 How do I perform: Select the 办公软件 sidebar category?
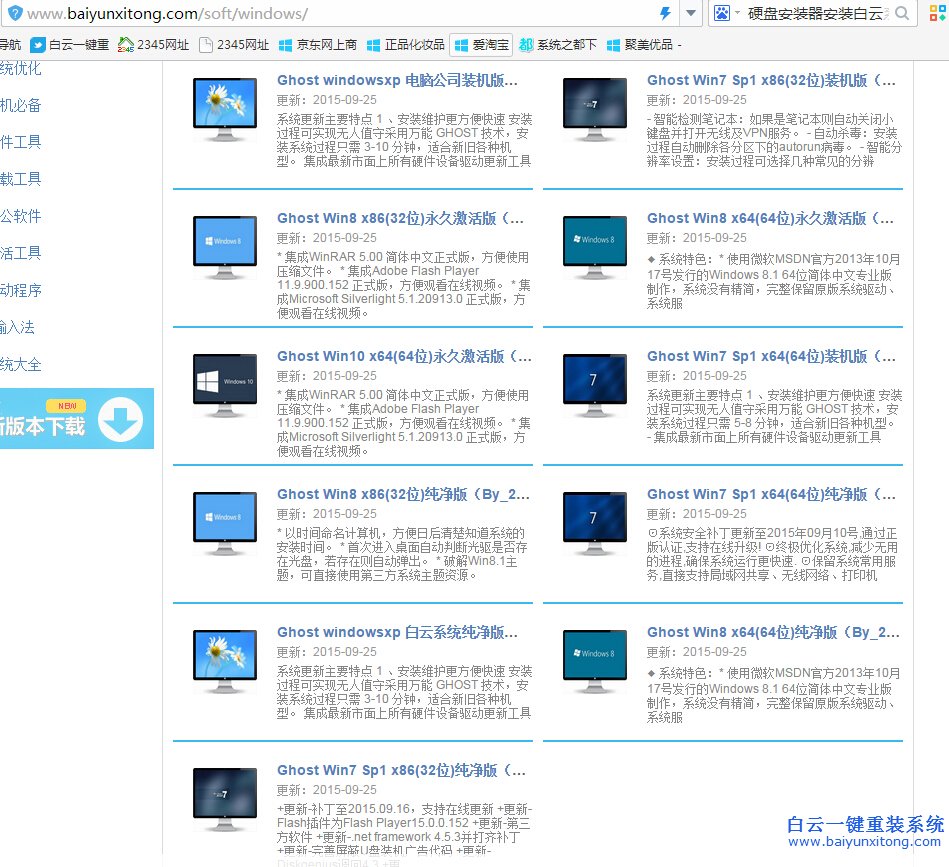click(x=20, y=216)
